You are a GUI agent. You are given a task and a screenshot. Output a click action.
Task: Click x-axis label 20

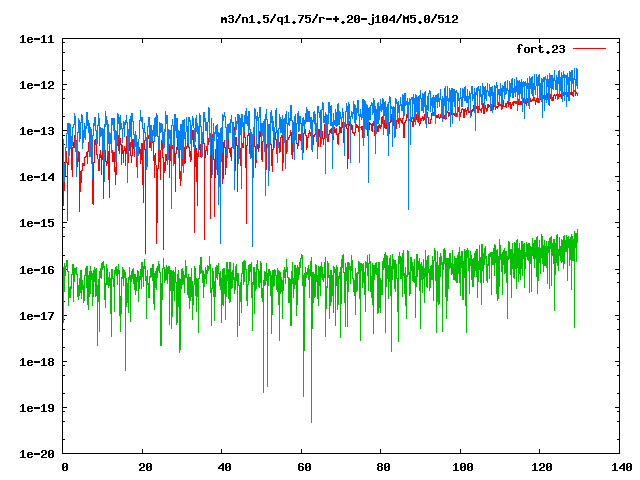tap(145, 467)
